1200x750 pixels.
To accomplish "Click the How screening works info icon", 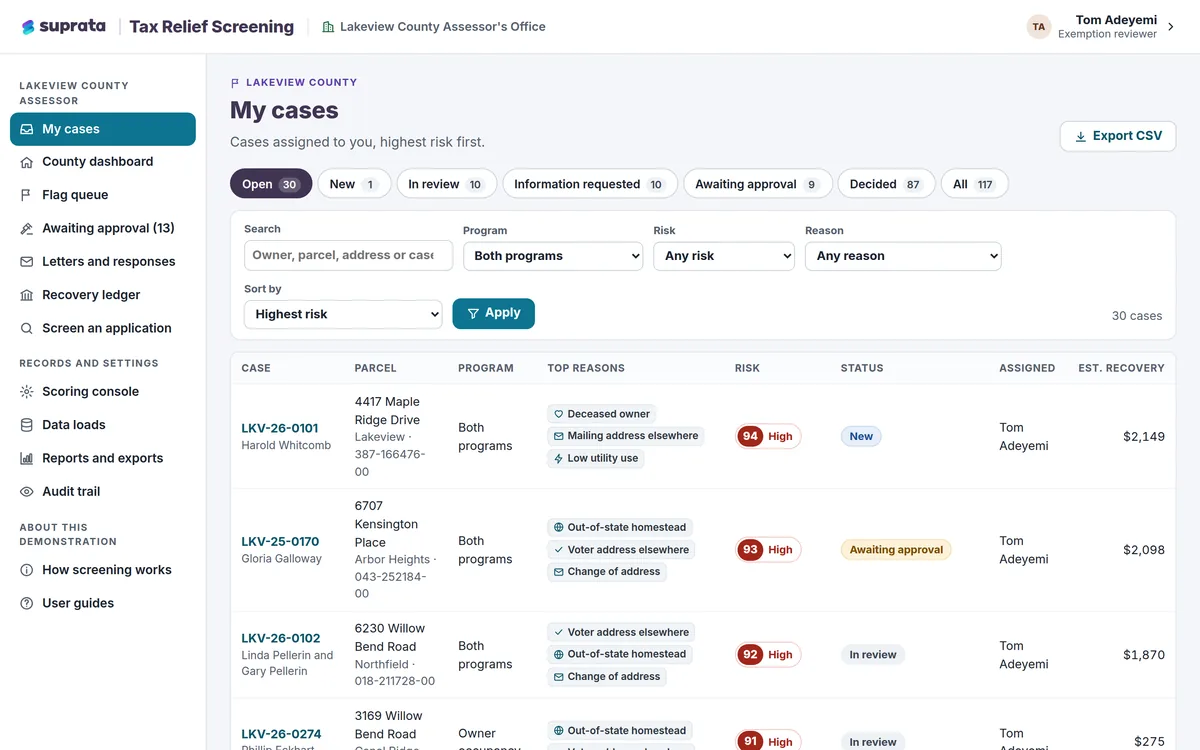I will 27,570.
